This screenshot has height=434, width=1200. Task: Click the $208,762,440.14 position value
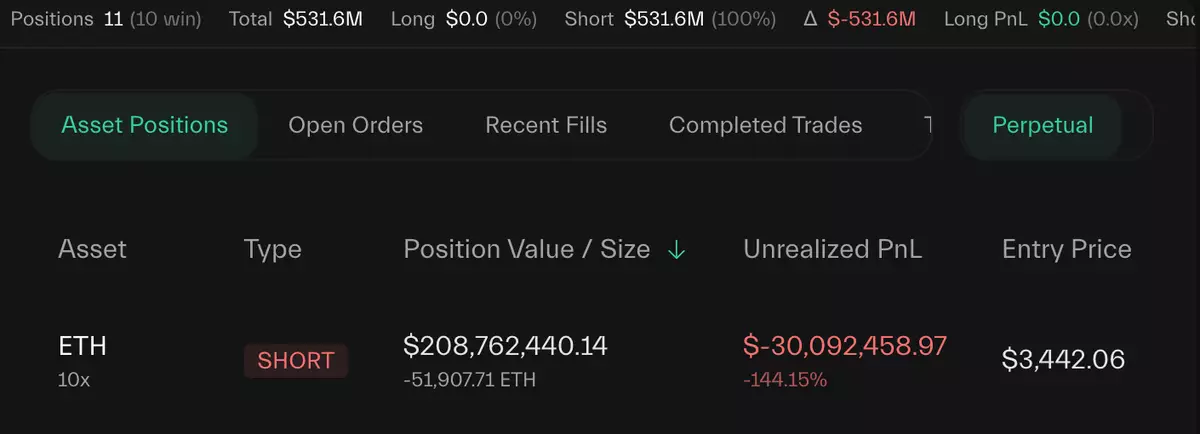[x=505, y=346]
